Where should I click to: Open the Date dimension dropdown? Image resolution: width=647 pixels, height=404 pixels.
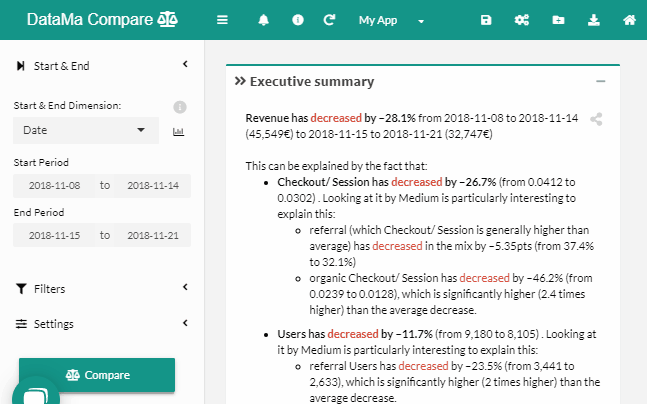tap(86, 130)
